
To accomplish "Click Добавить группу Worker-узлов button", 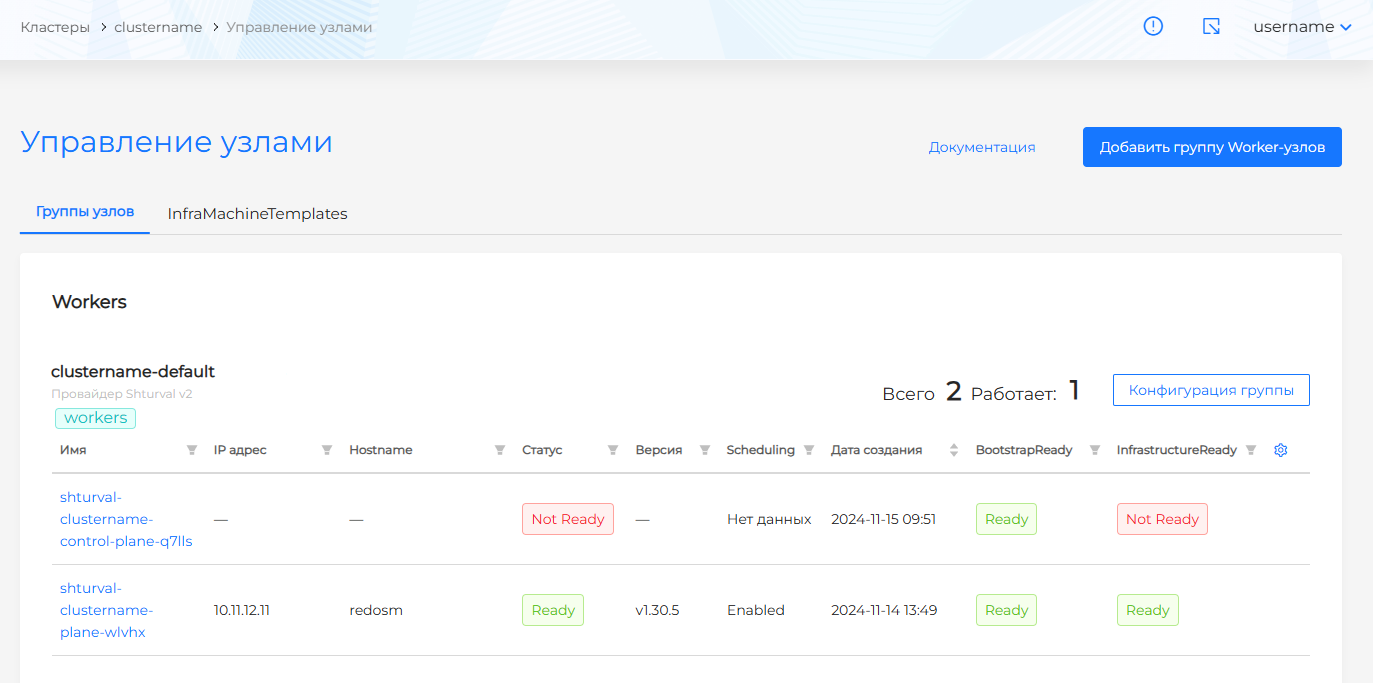I will (x=1212, y=147).
